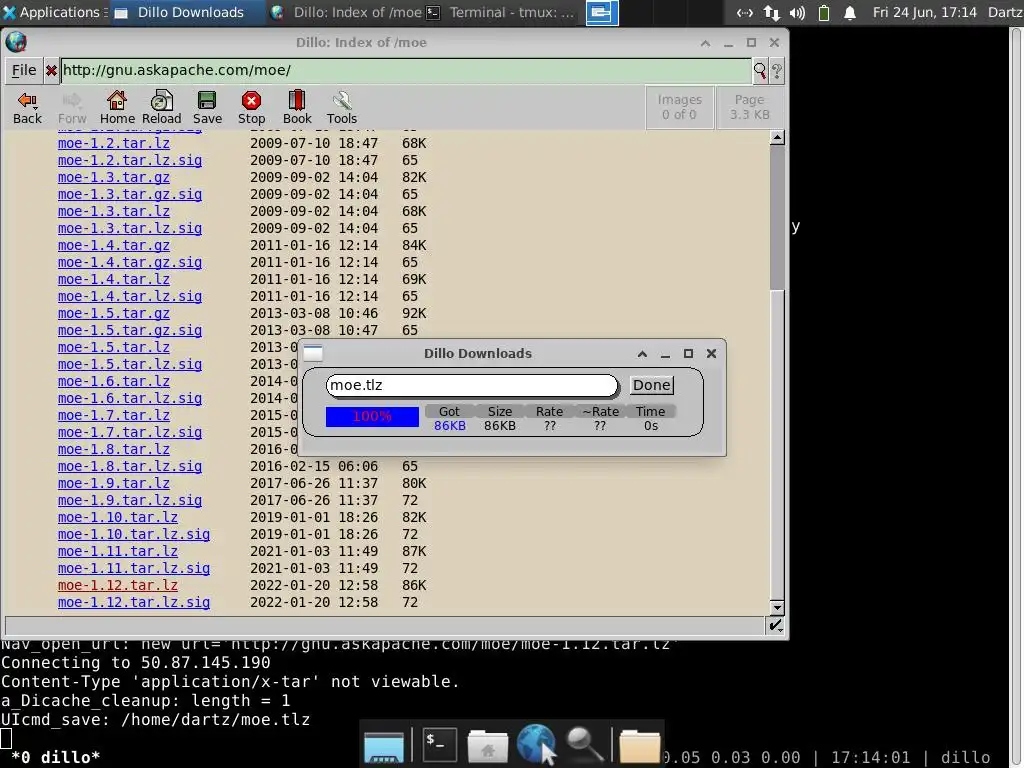Image resolution: width=1024 pixels, height=768 pixels.
Task: Click the Dillo Downloads window menu icon
Action: [313, 353]
